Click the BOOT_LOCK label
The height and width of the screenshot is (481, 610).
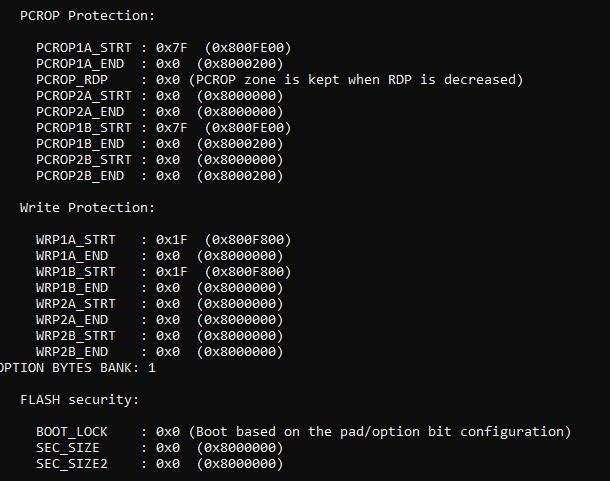point(72,432)
